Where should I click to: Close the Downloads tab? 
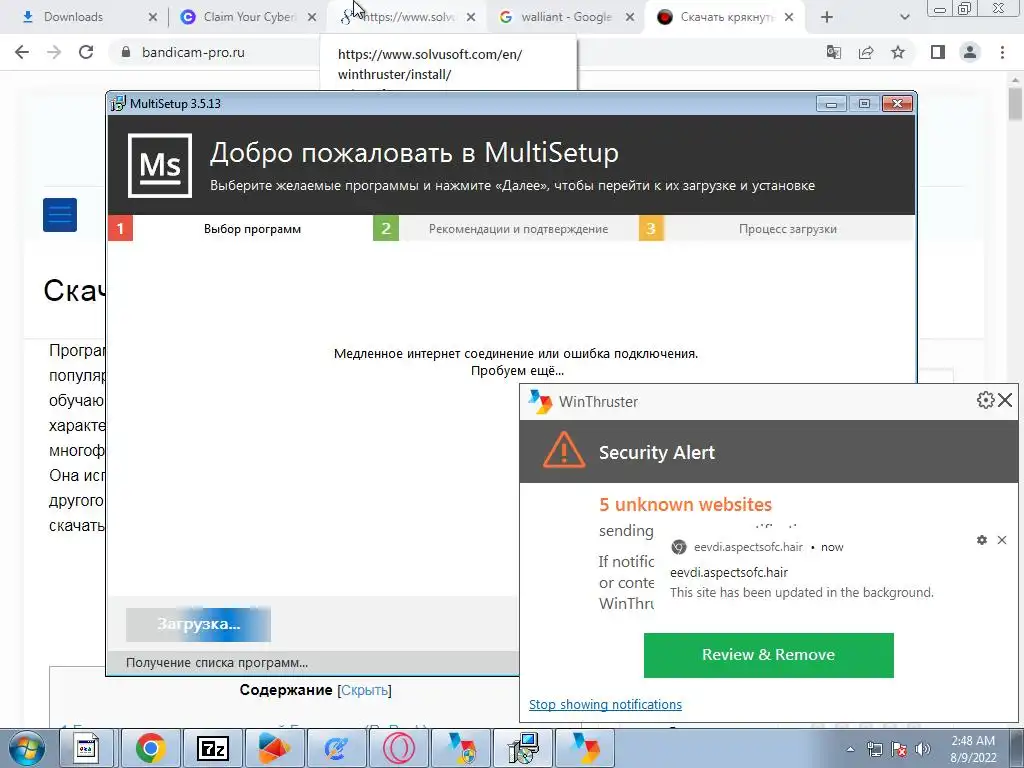point(153,17)
